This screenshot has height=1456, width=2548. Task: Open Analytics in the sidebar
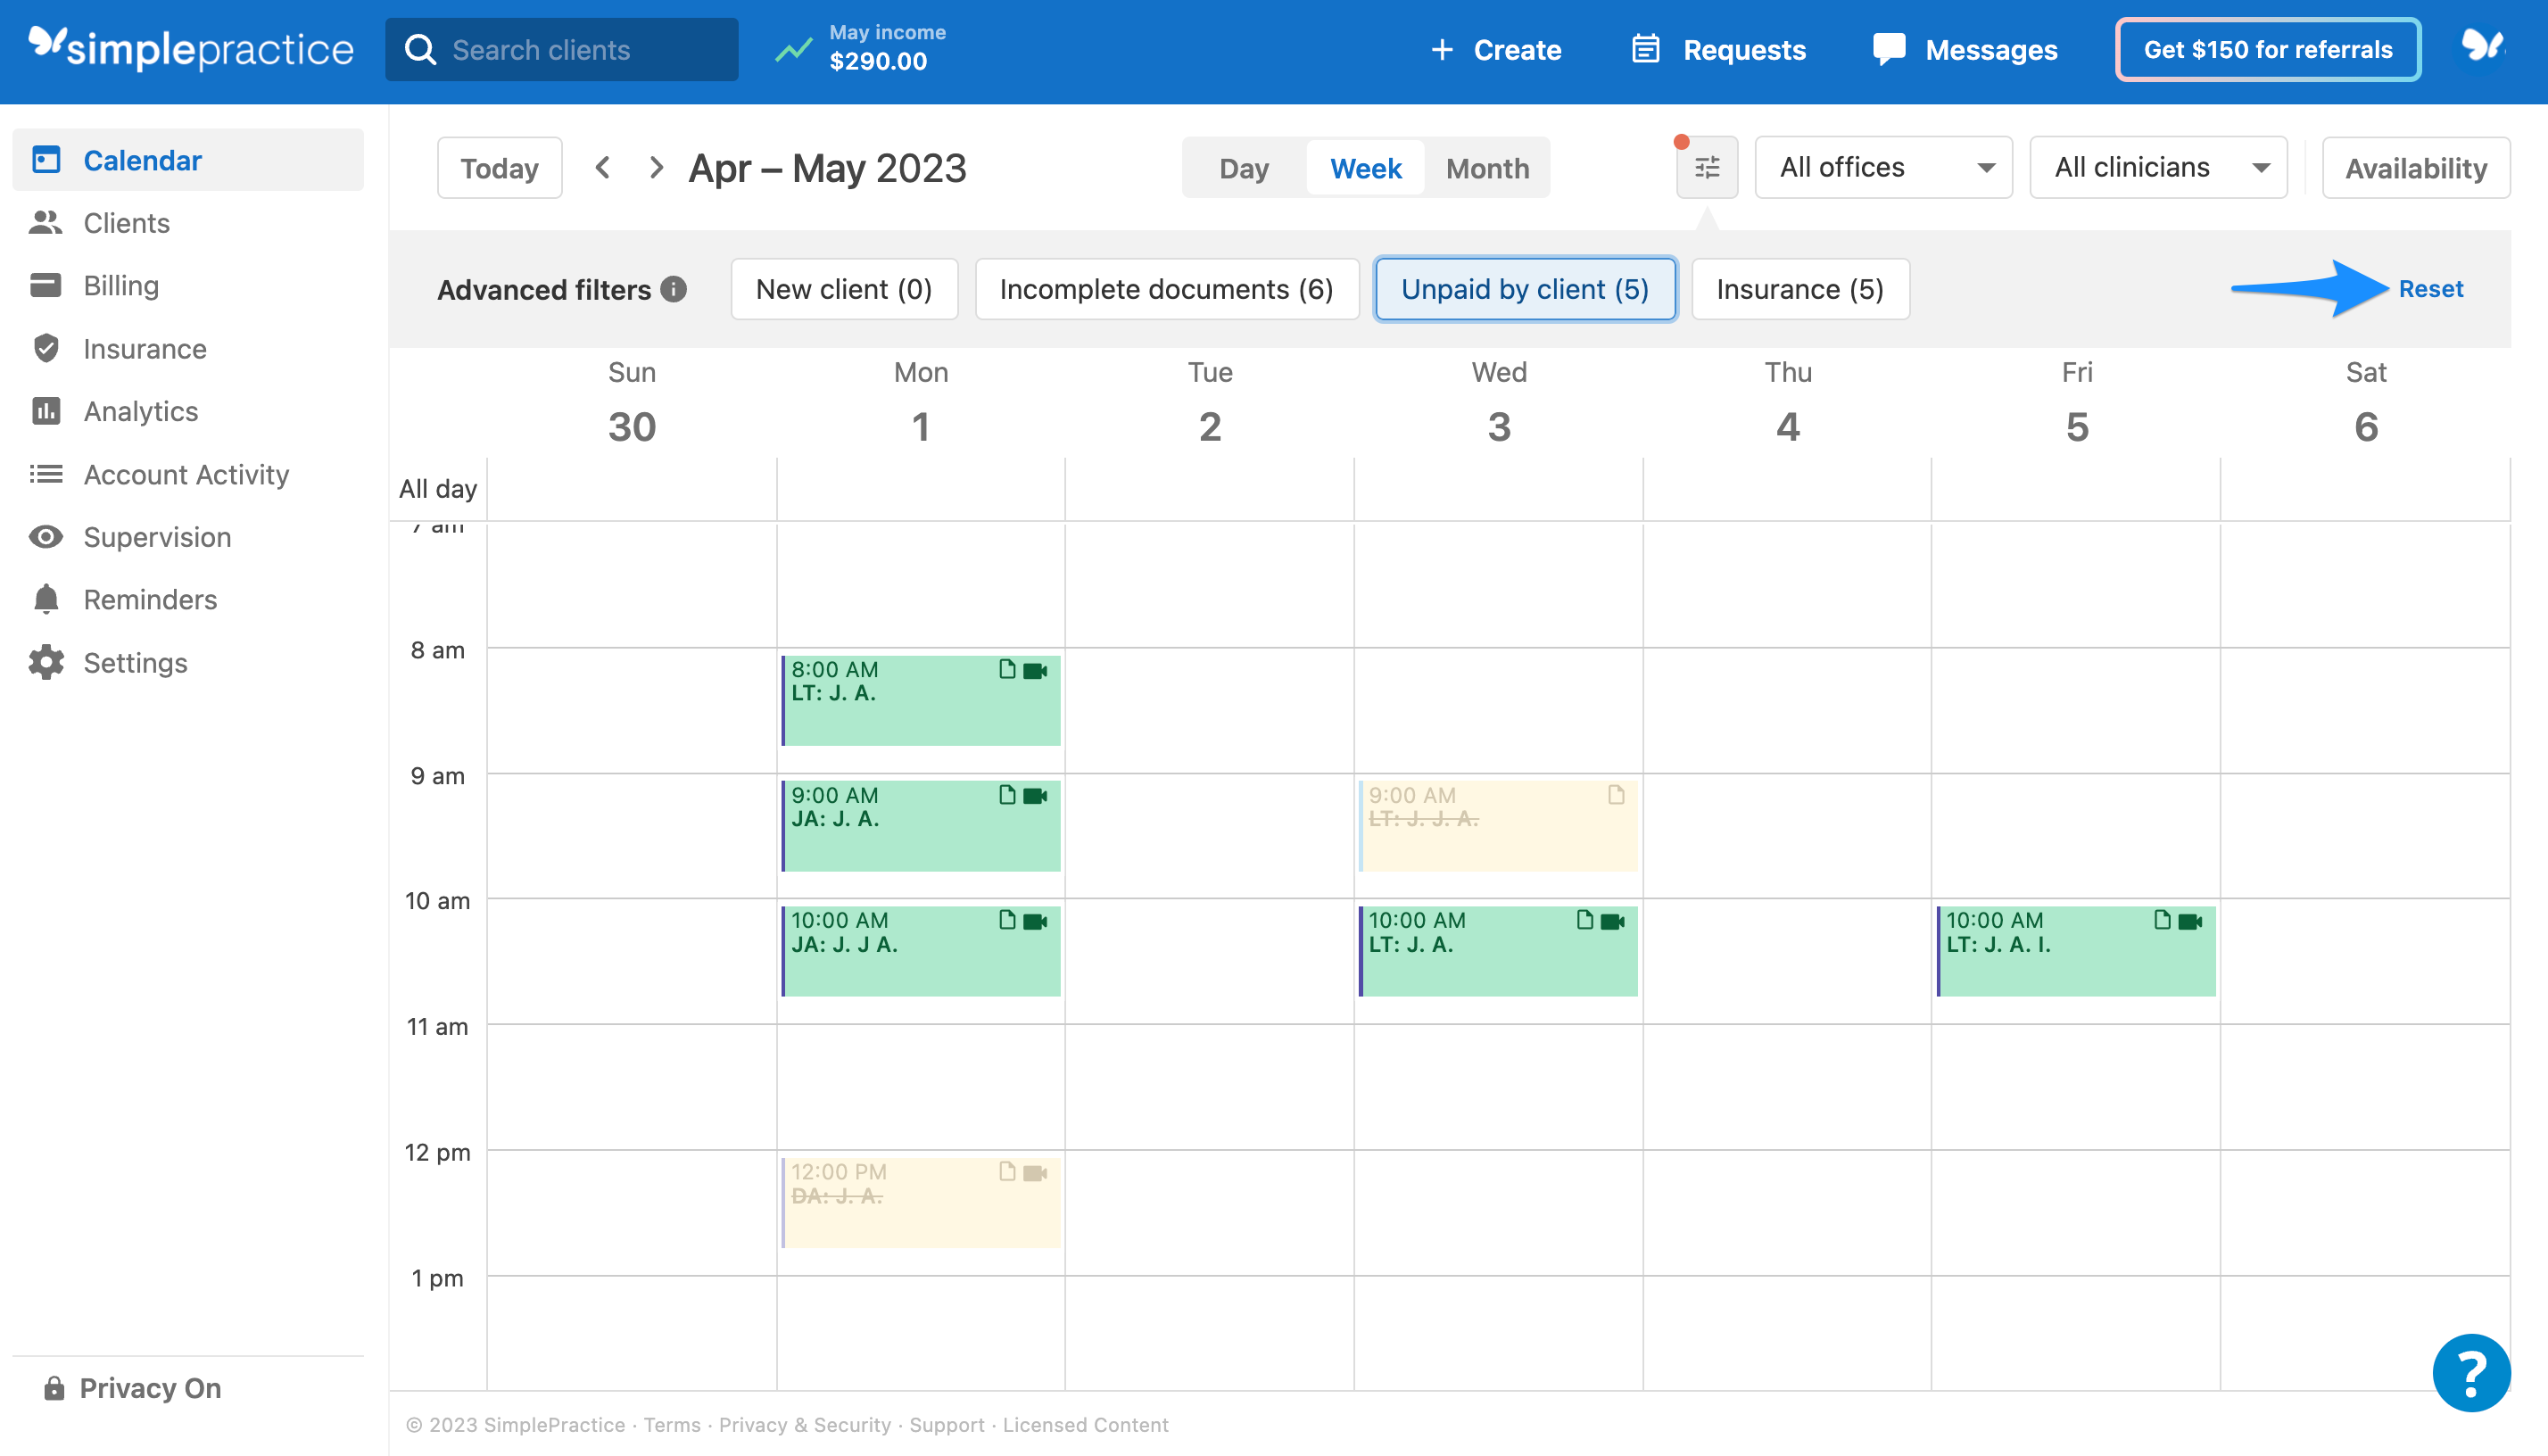point(188,411)
